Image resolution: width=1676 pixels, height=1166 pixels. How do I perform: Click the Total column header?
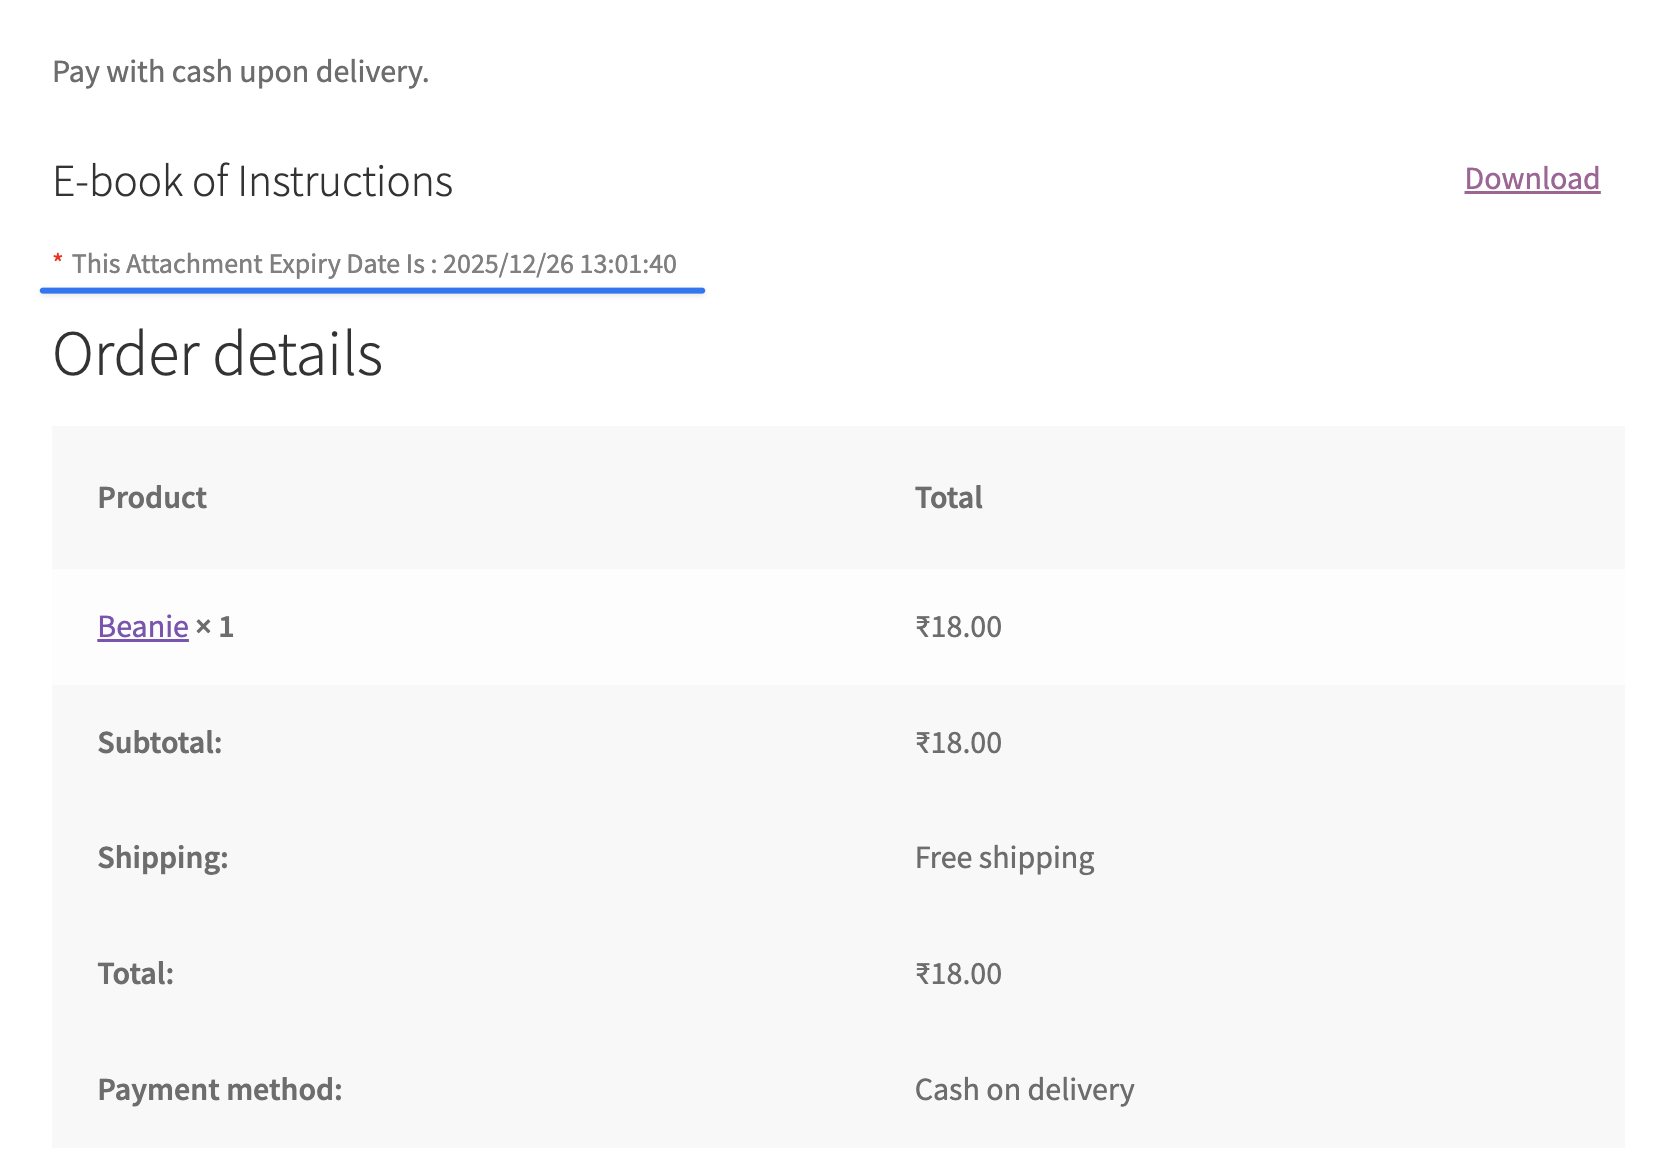point(948,497)
